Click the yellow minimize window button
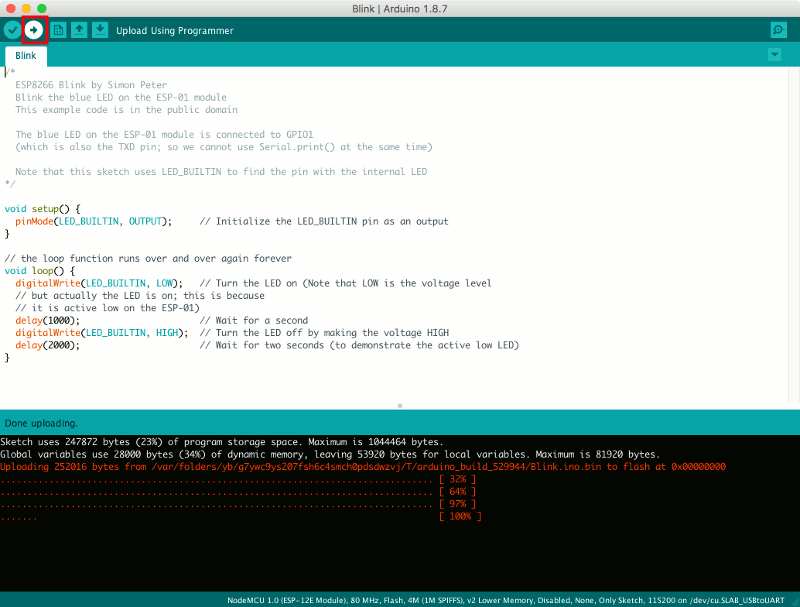Viewport: 800px width, 607px height. [x=27, y=9]
